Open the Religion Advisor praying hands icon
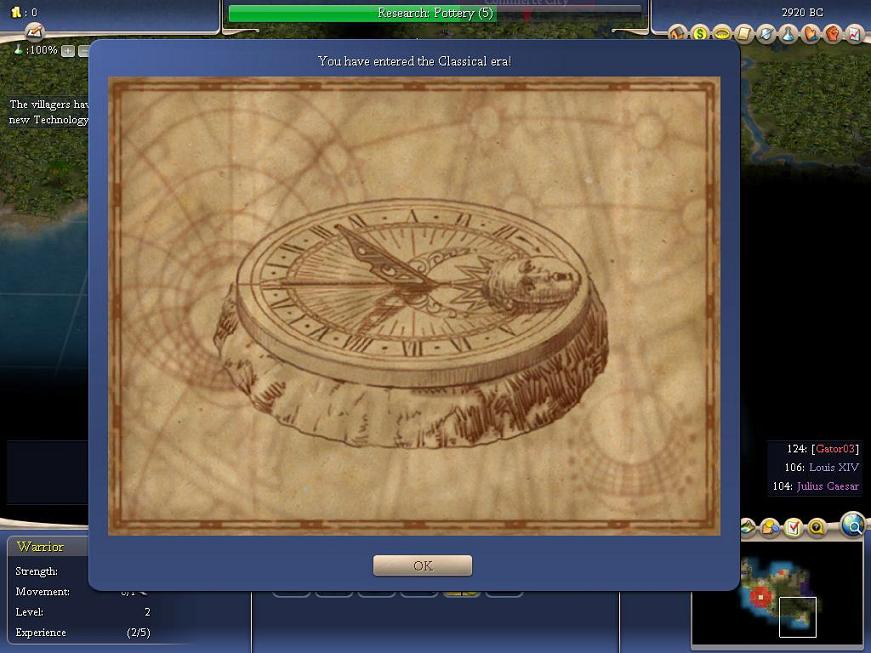Viewport: 871px width, 653px height. click(x=810, y=33)
